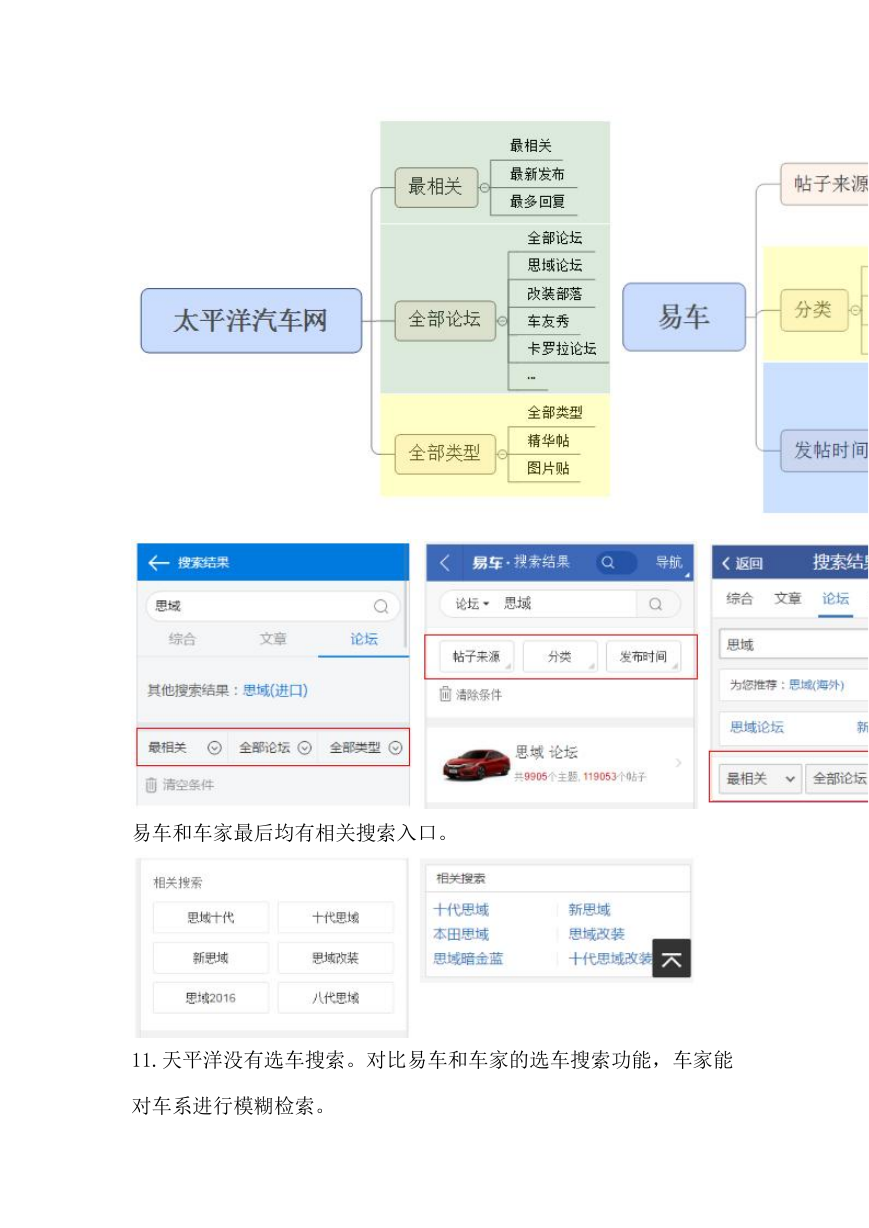869x1228 pixels.
Task: Open the 论坛 scope selector before 思域
Action: coord(473,604)
